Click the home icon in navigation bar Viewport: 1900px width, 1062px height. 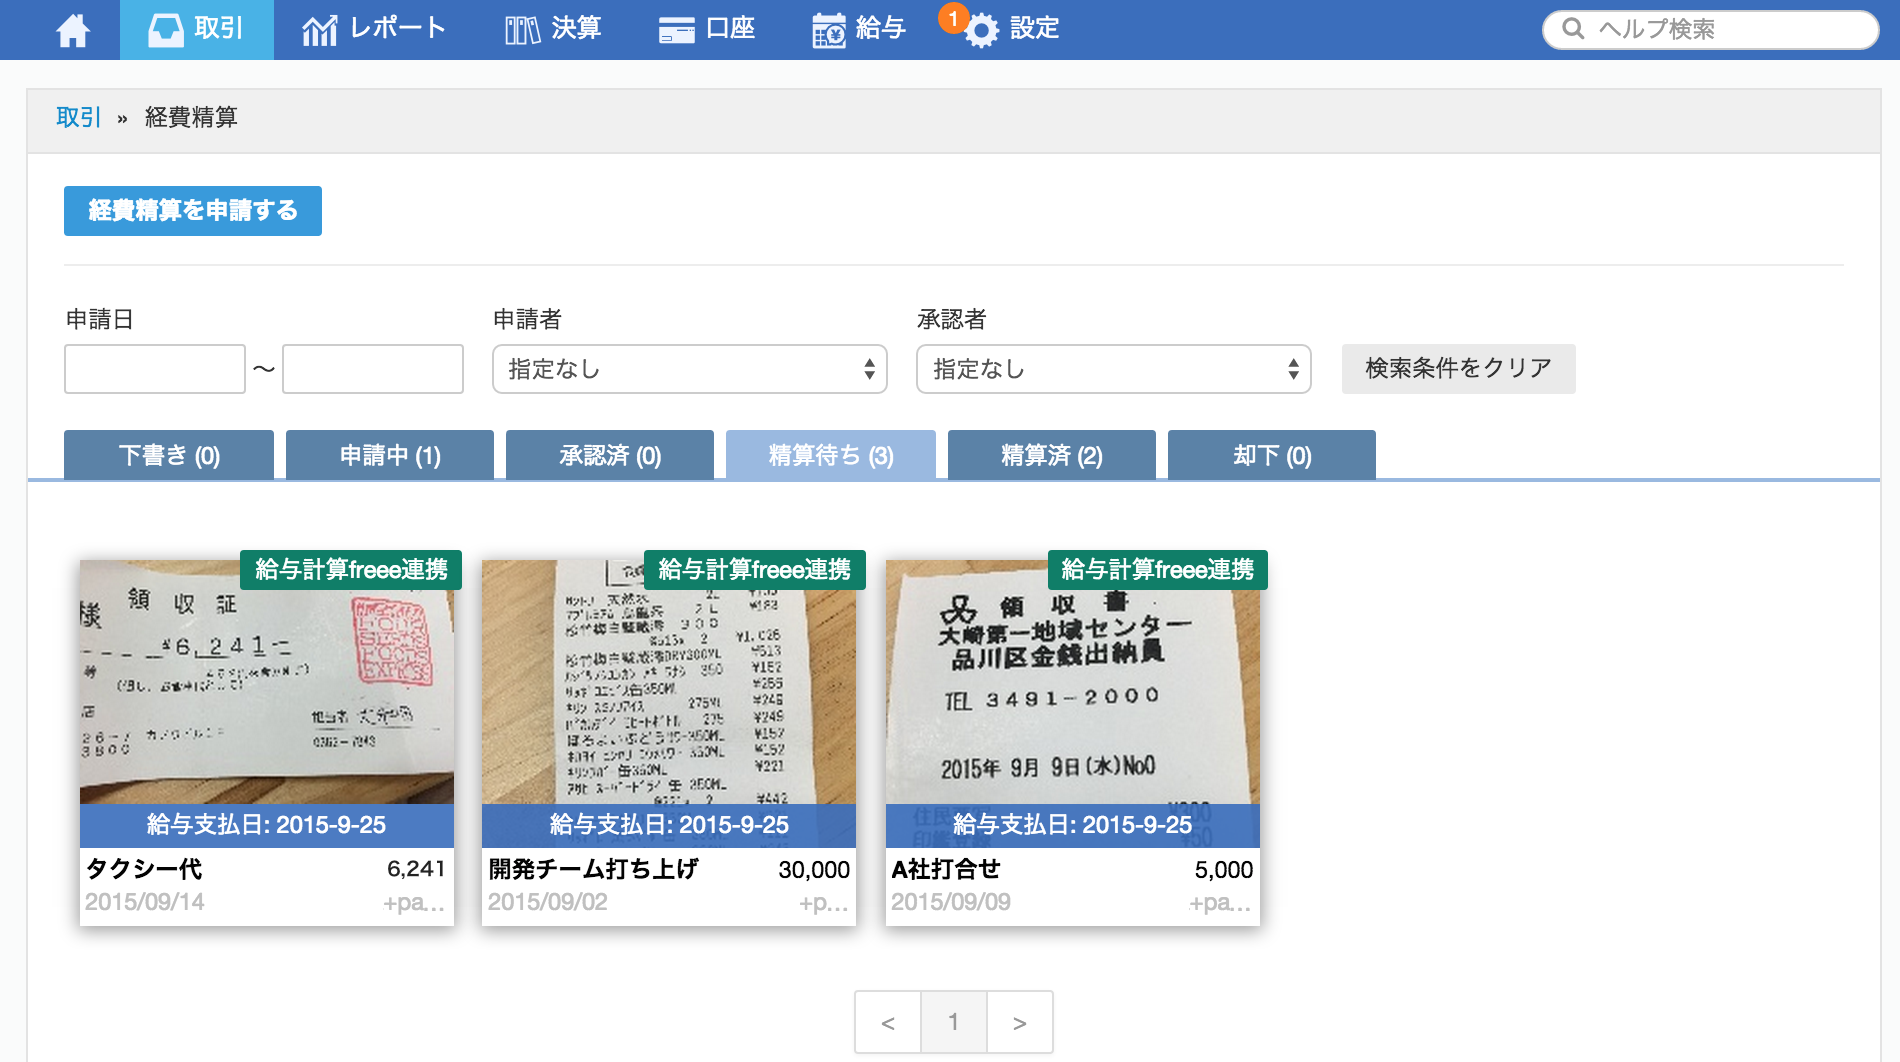pos(73,30)
